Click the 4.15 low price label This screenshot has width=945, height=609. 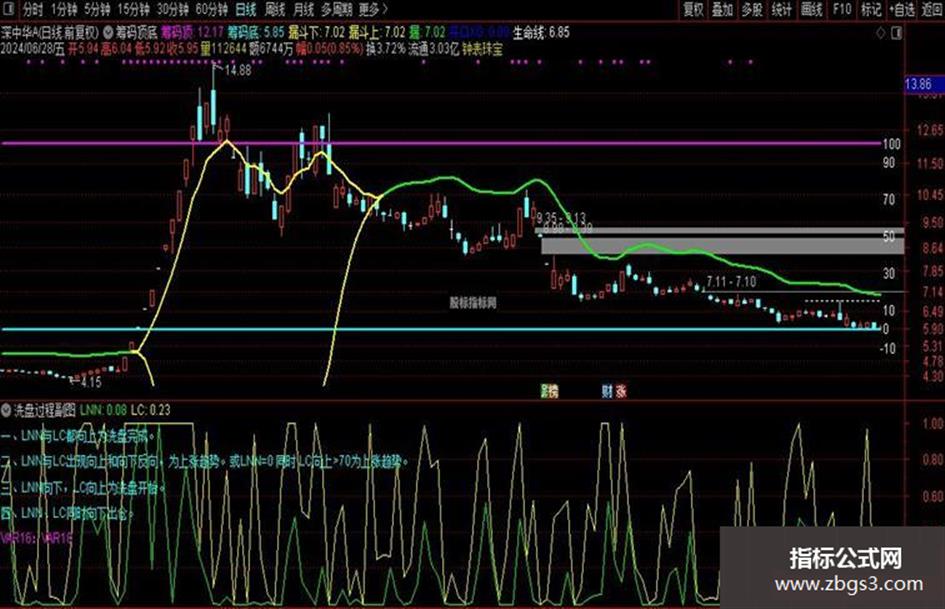coord(90,382)
